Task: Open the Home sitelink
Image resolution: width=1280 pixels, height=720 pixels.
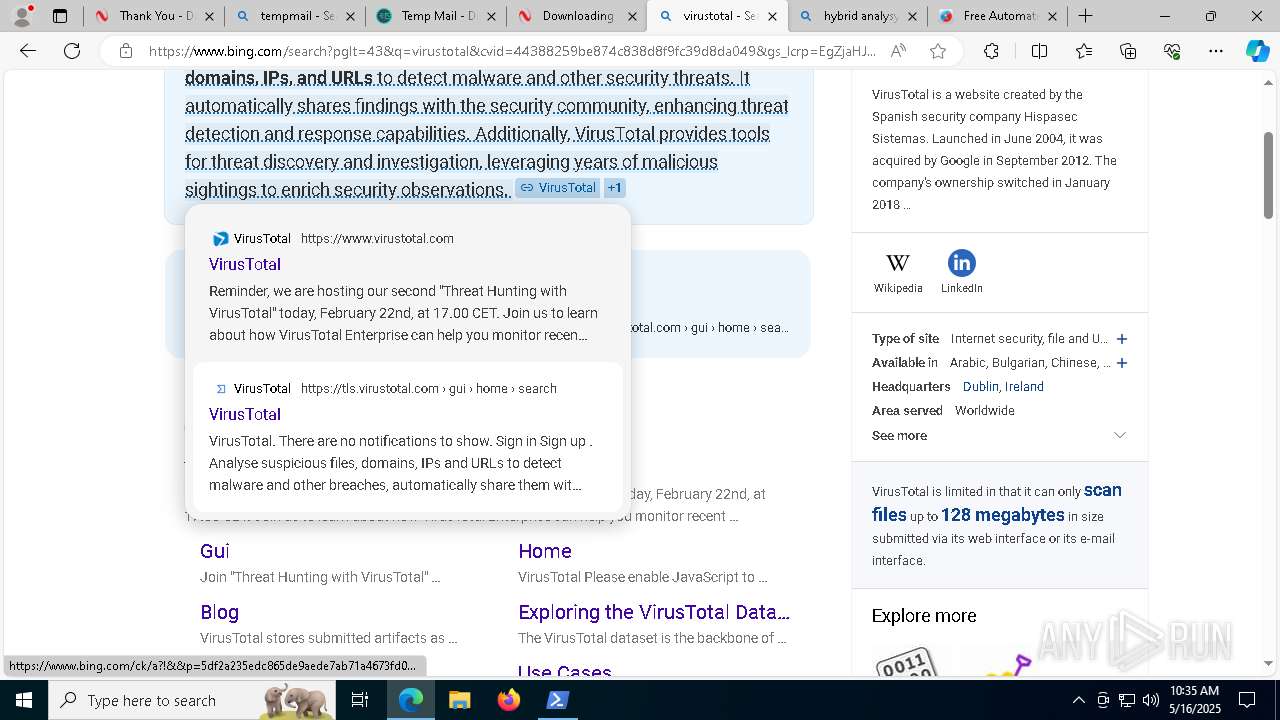Action: coord(545,551)
